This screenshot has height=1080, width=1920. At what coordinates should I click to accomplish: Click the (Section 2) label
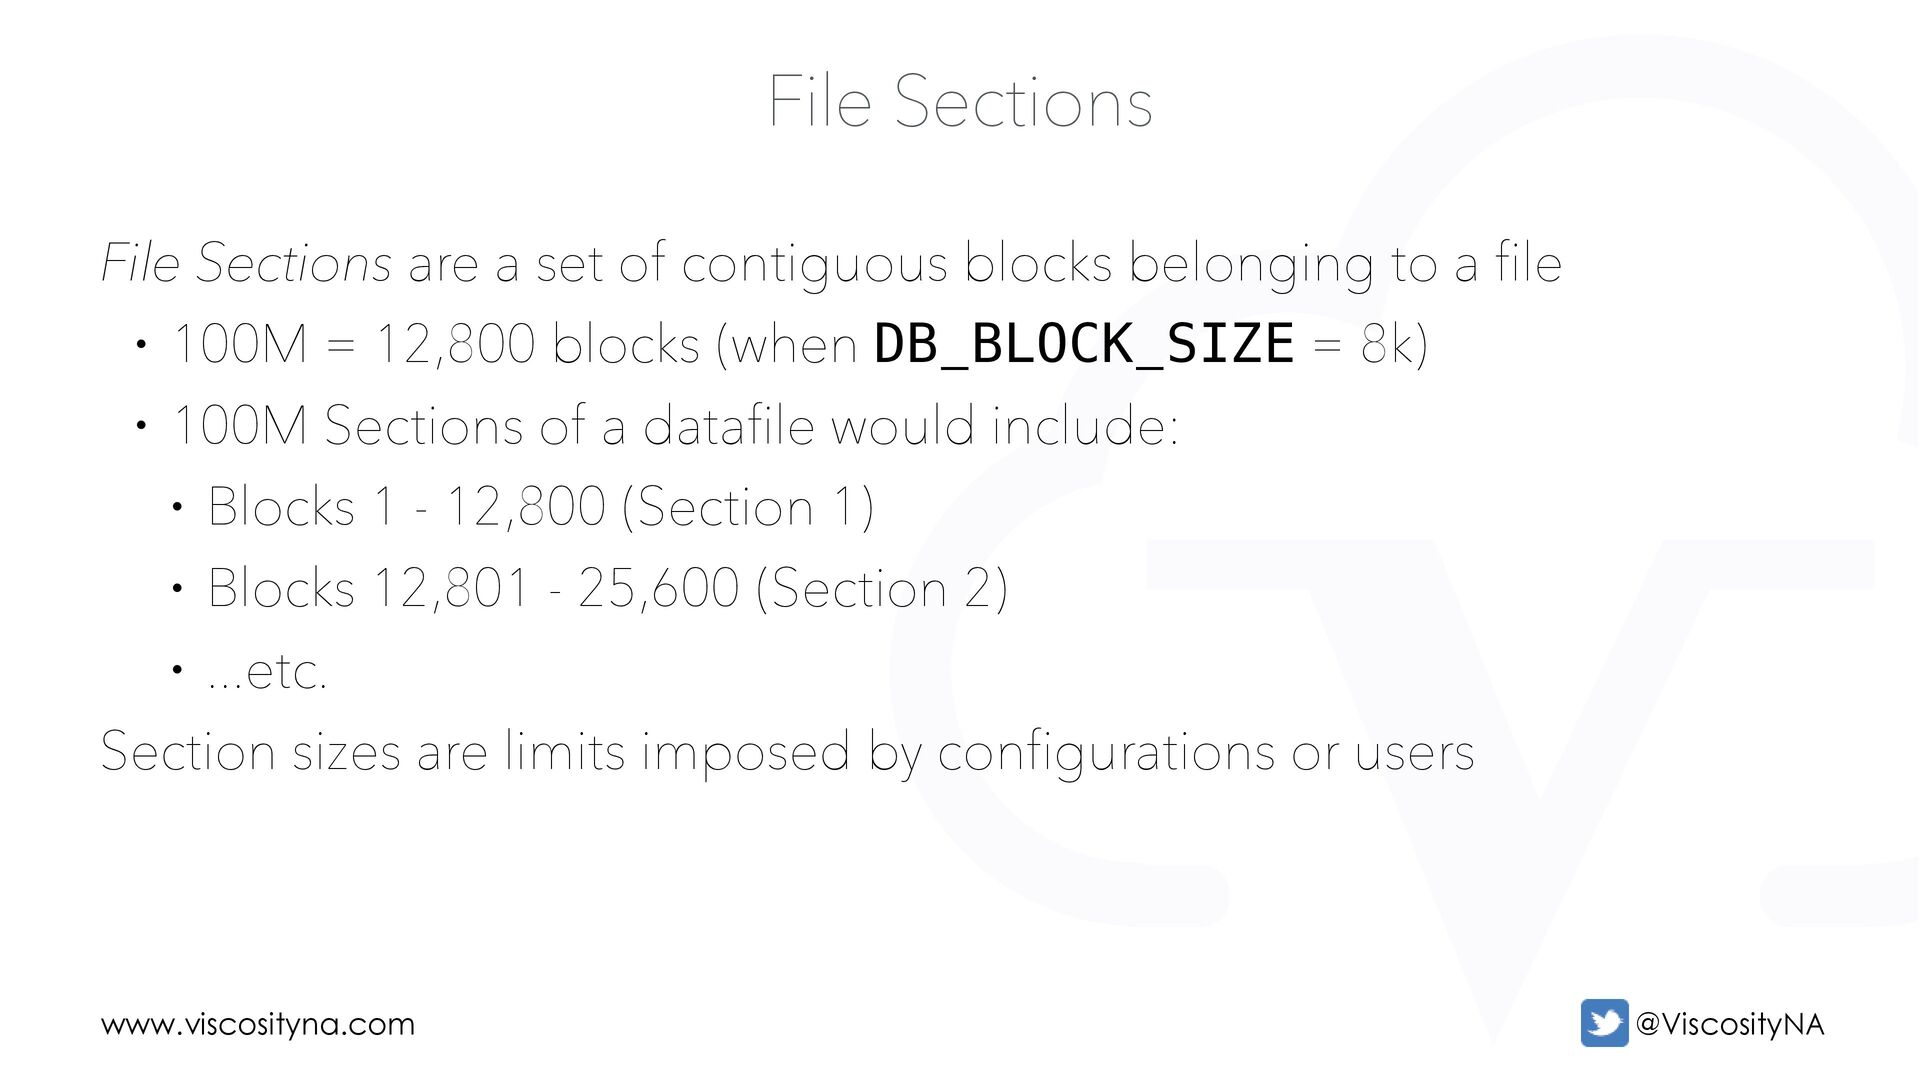coord(882,588)
